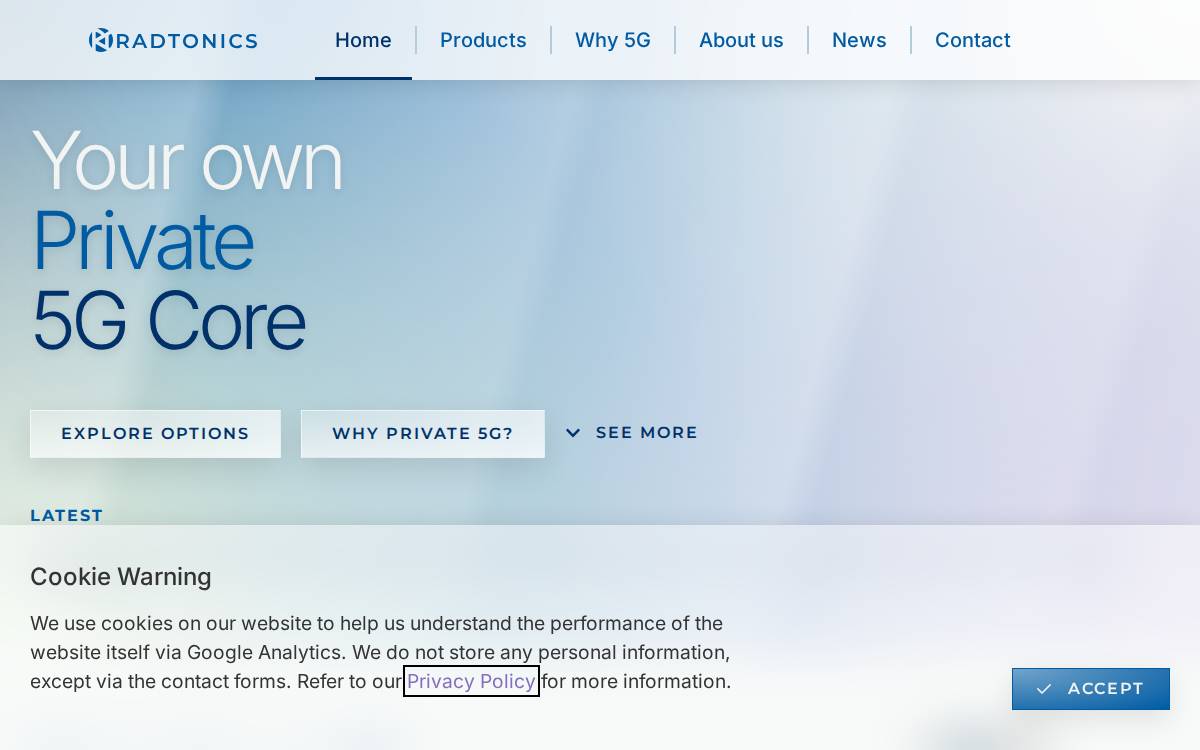Viewport: 1200px width, 750px height.
Task: Open the Contact page
Action: [973, 40]
